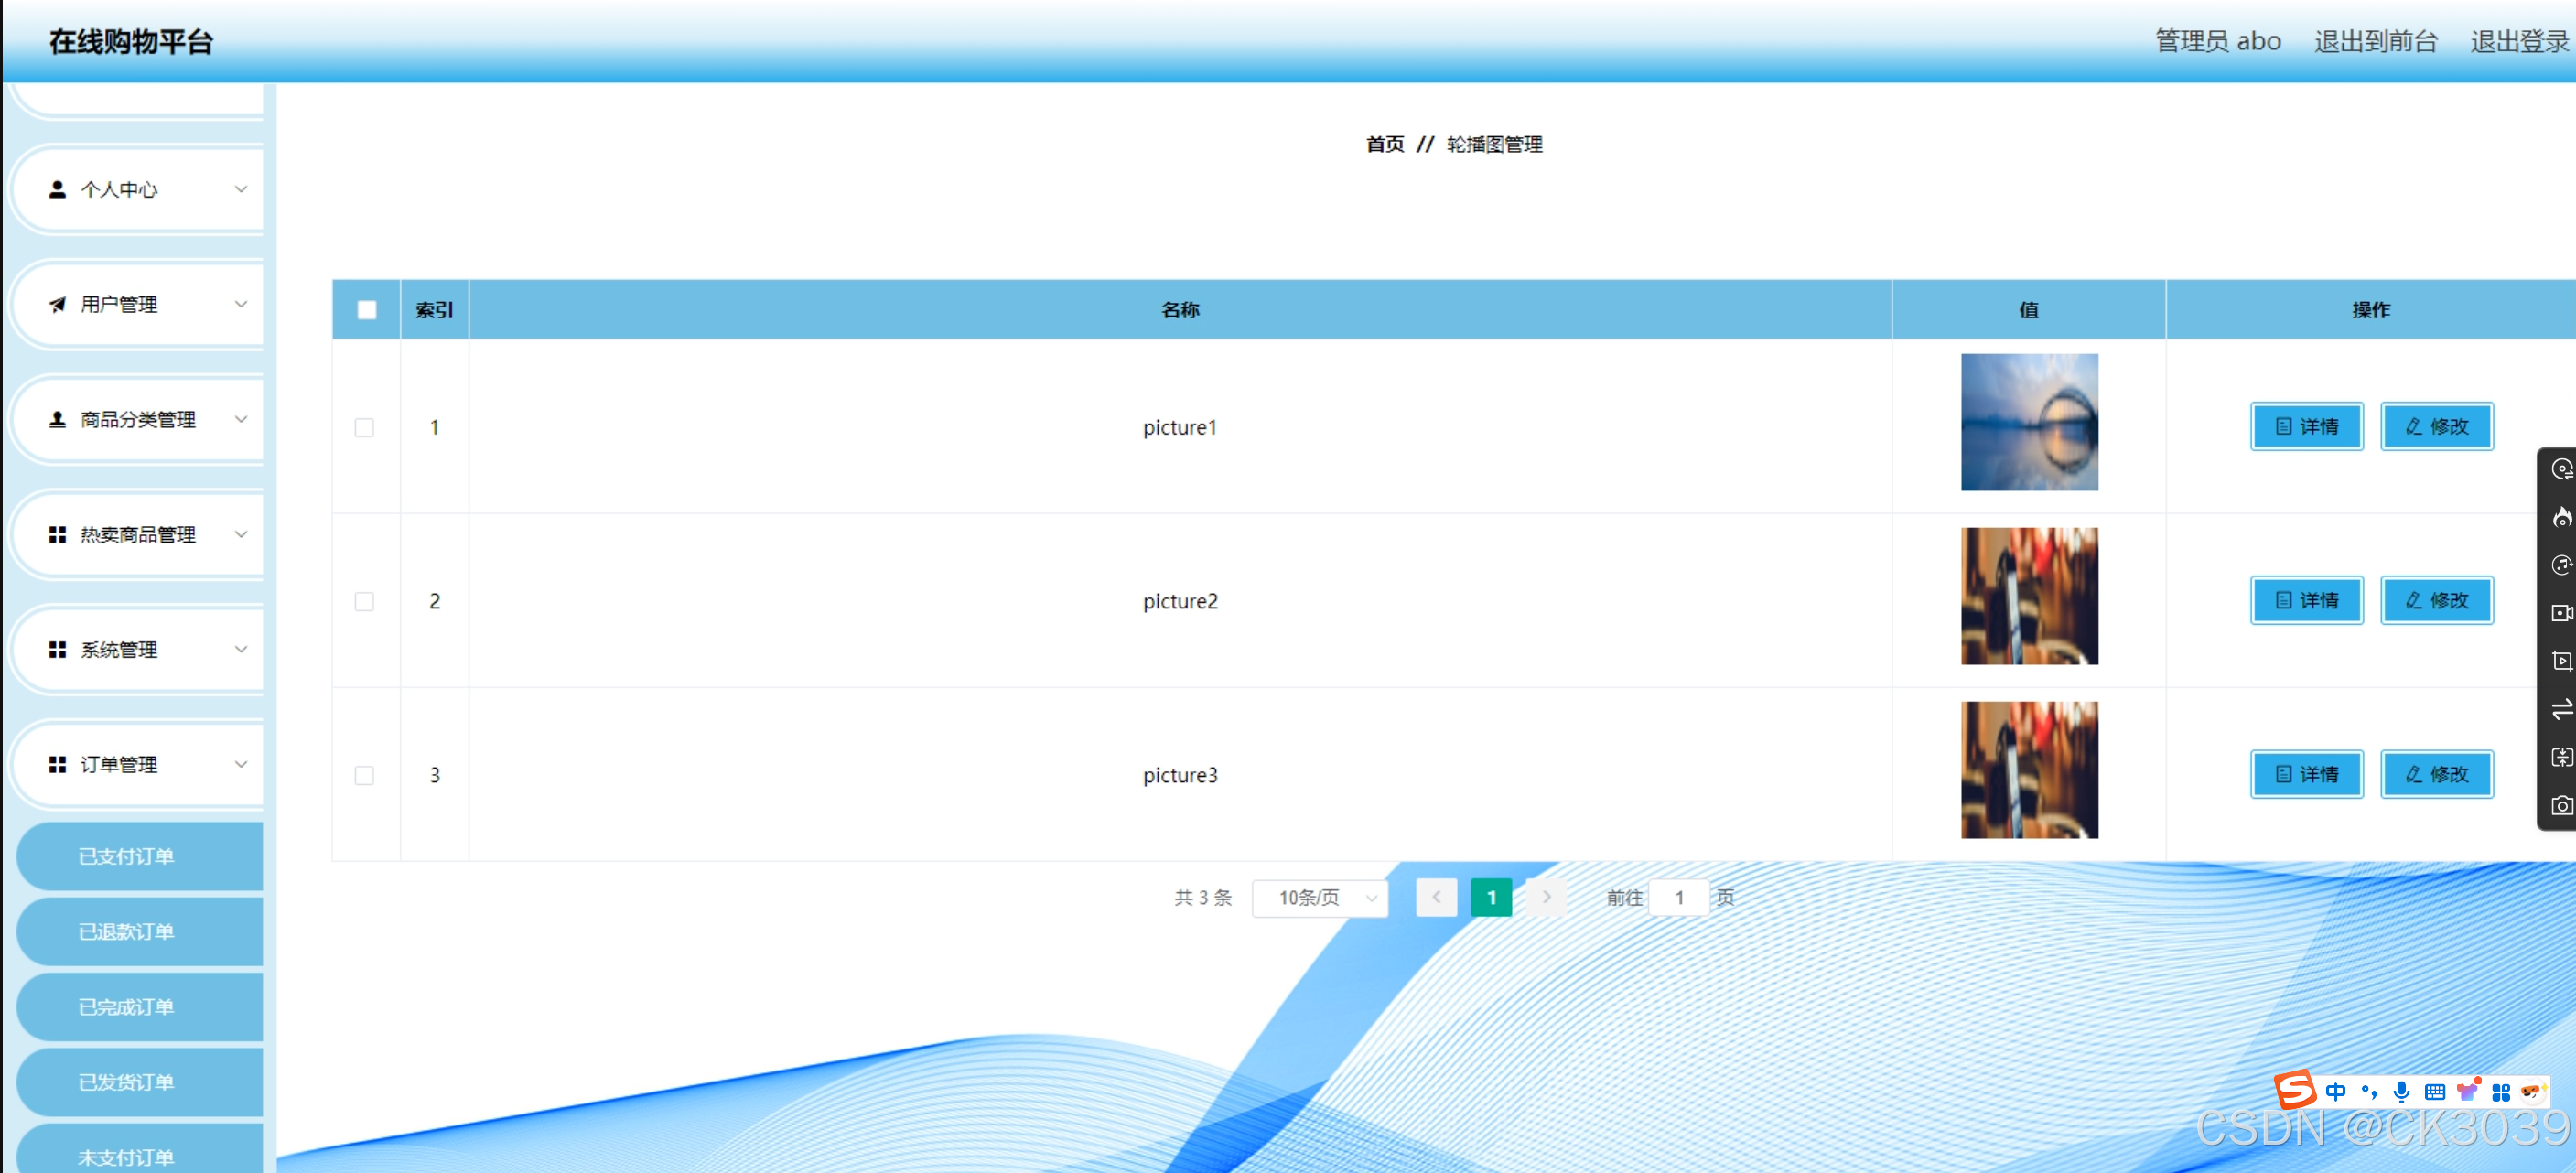Check the checkbox for picture1 row
Screen dimensions: 2576x1173
pos(365,427)
